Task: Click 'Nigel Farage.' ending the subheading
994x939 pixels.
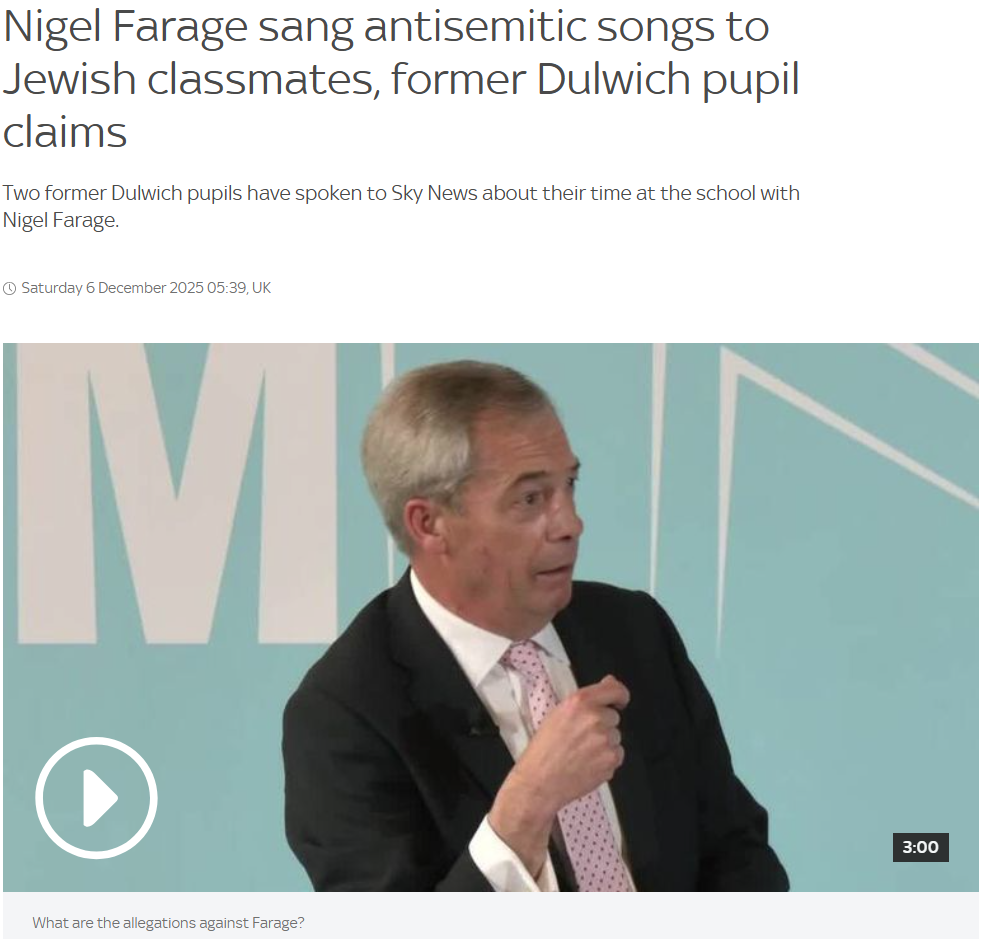Action: pos(61,220)
